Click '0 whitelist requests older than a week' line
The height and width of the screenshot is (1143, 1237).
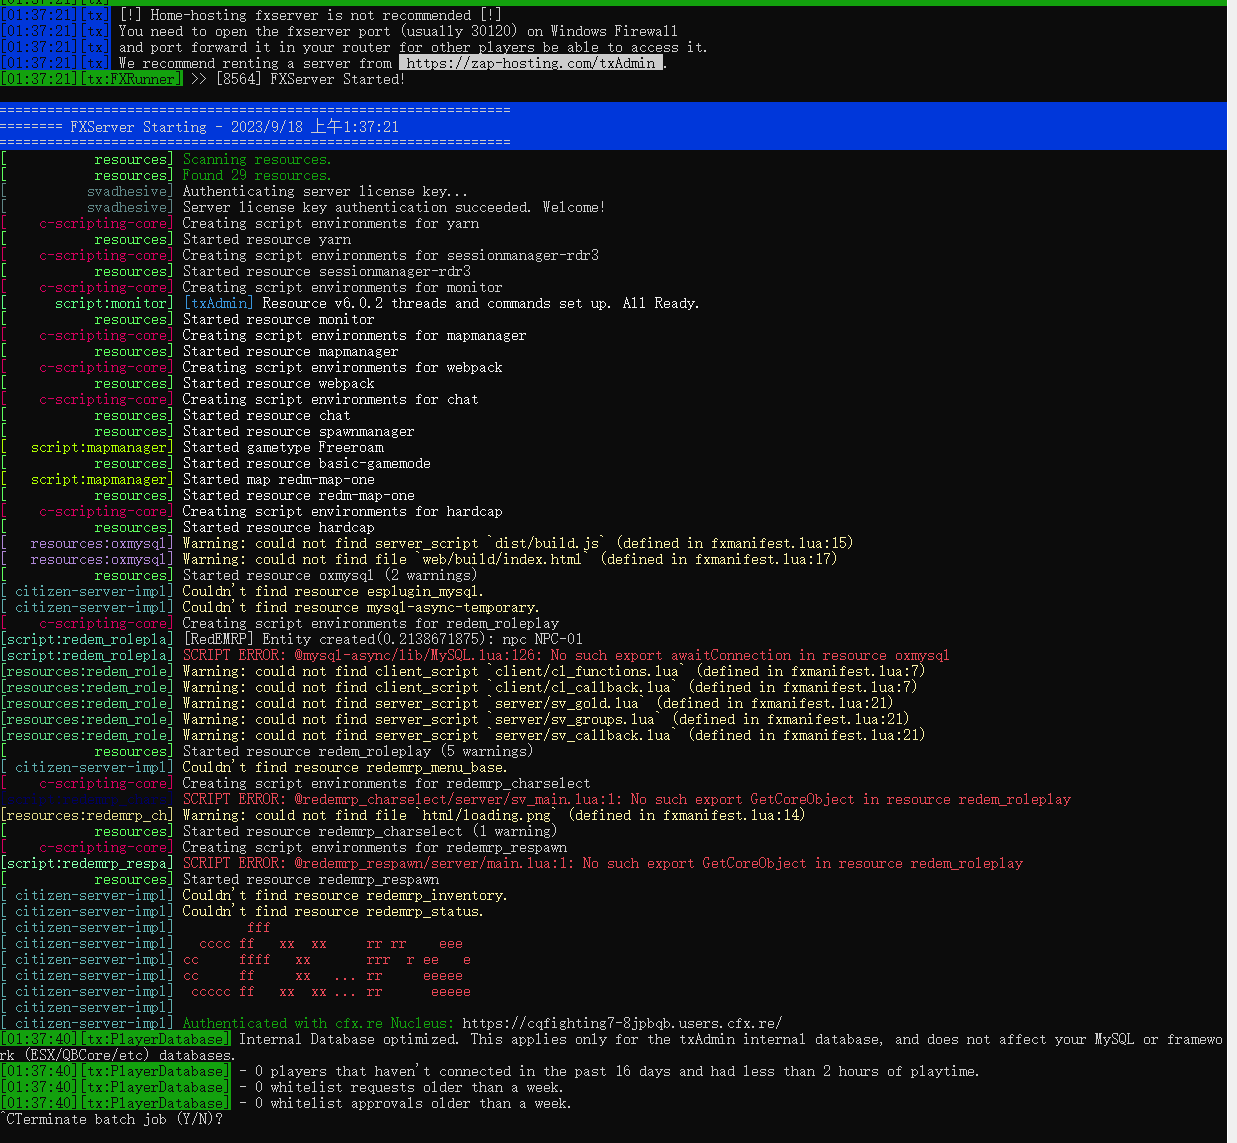[x=401, y=1087]
